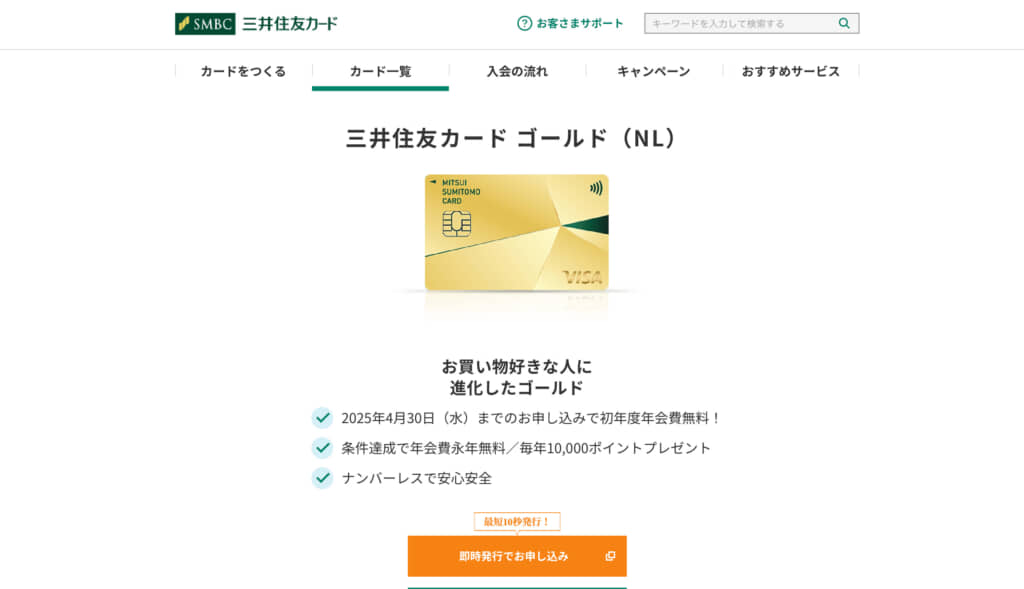
Task: Select the カード一覧 tab
Action: 380,71
